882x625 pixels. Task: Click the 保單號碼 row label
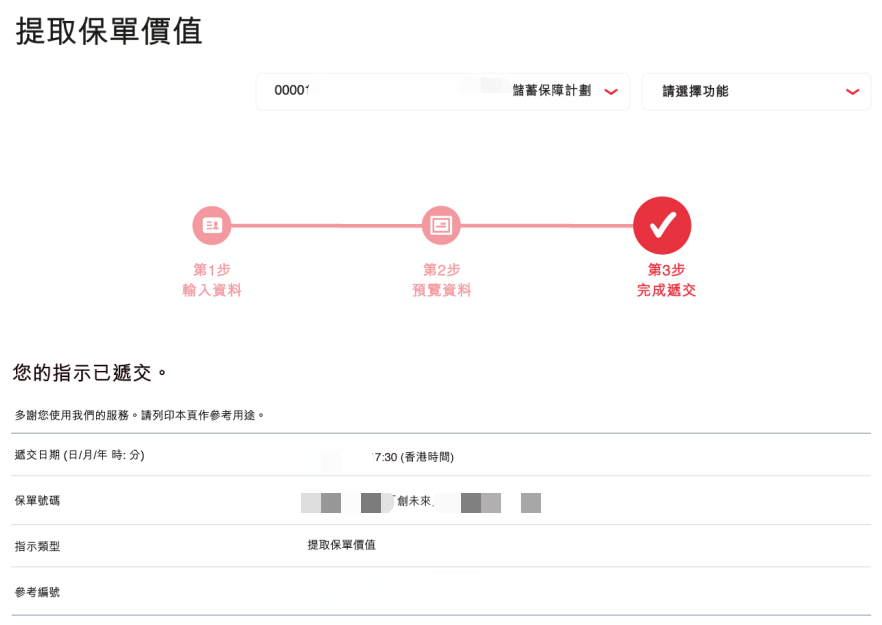pos(37,500)
